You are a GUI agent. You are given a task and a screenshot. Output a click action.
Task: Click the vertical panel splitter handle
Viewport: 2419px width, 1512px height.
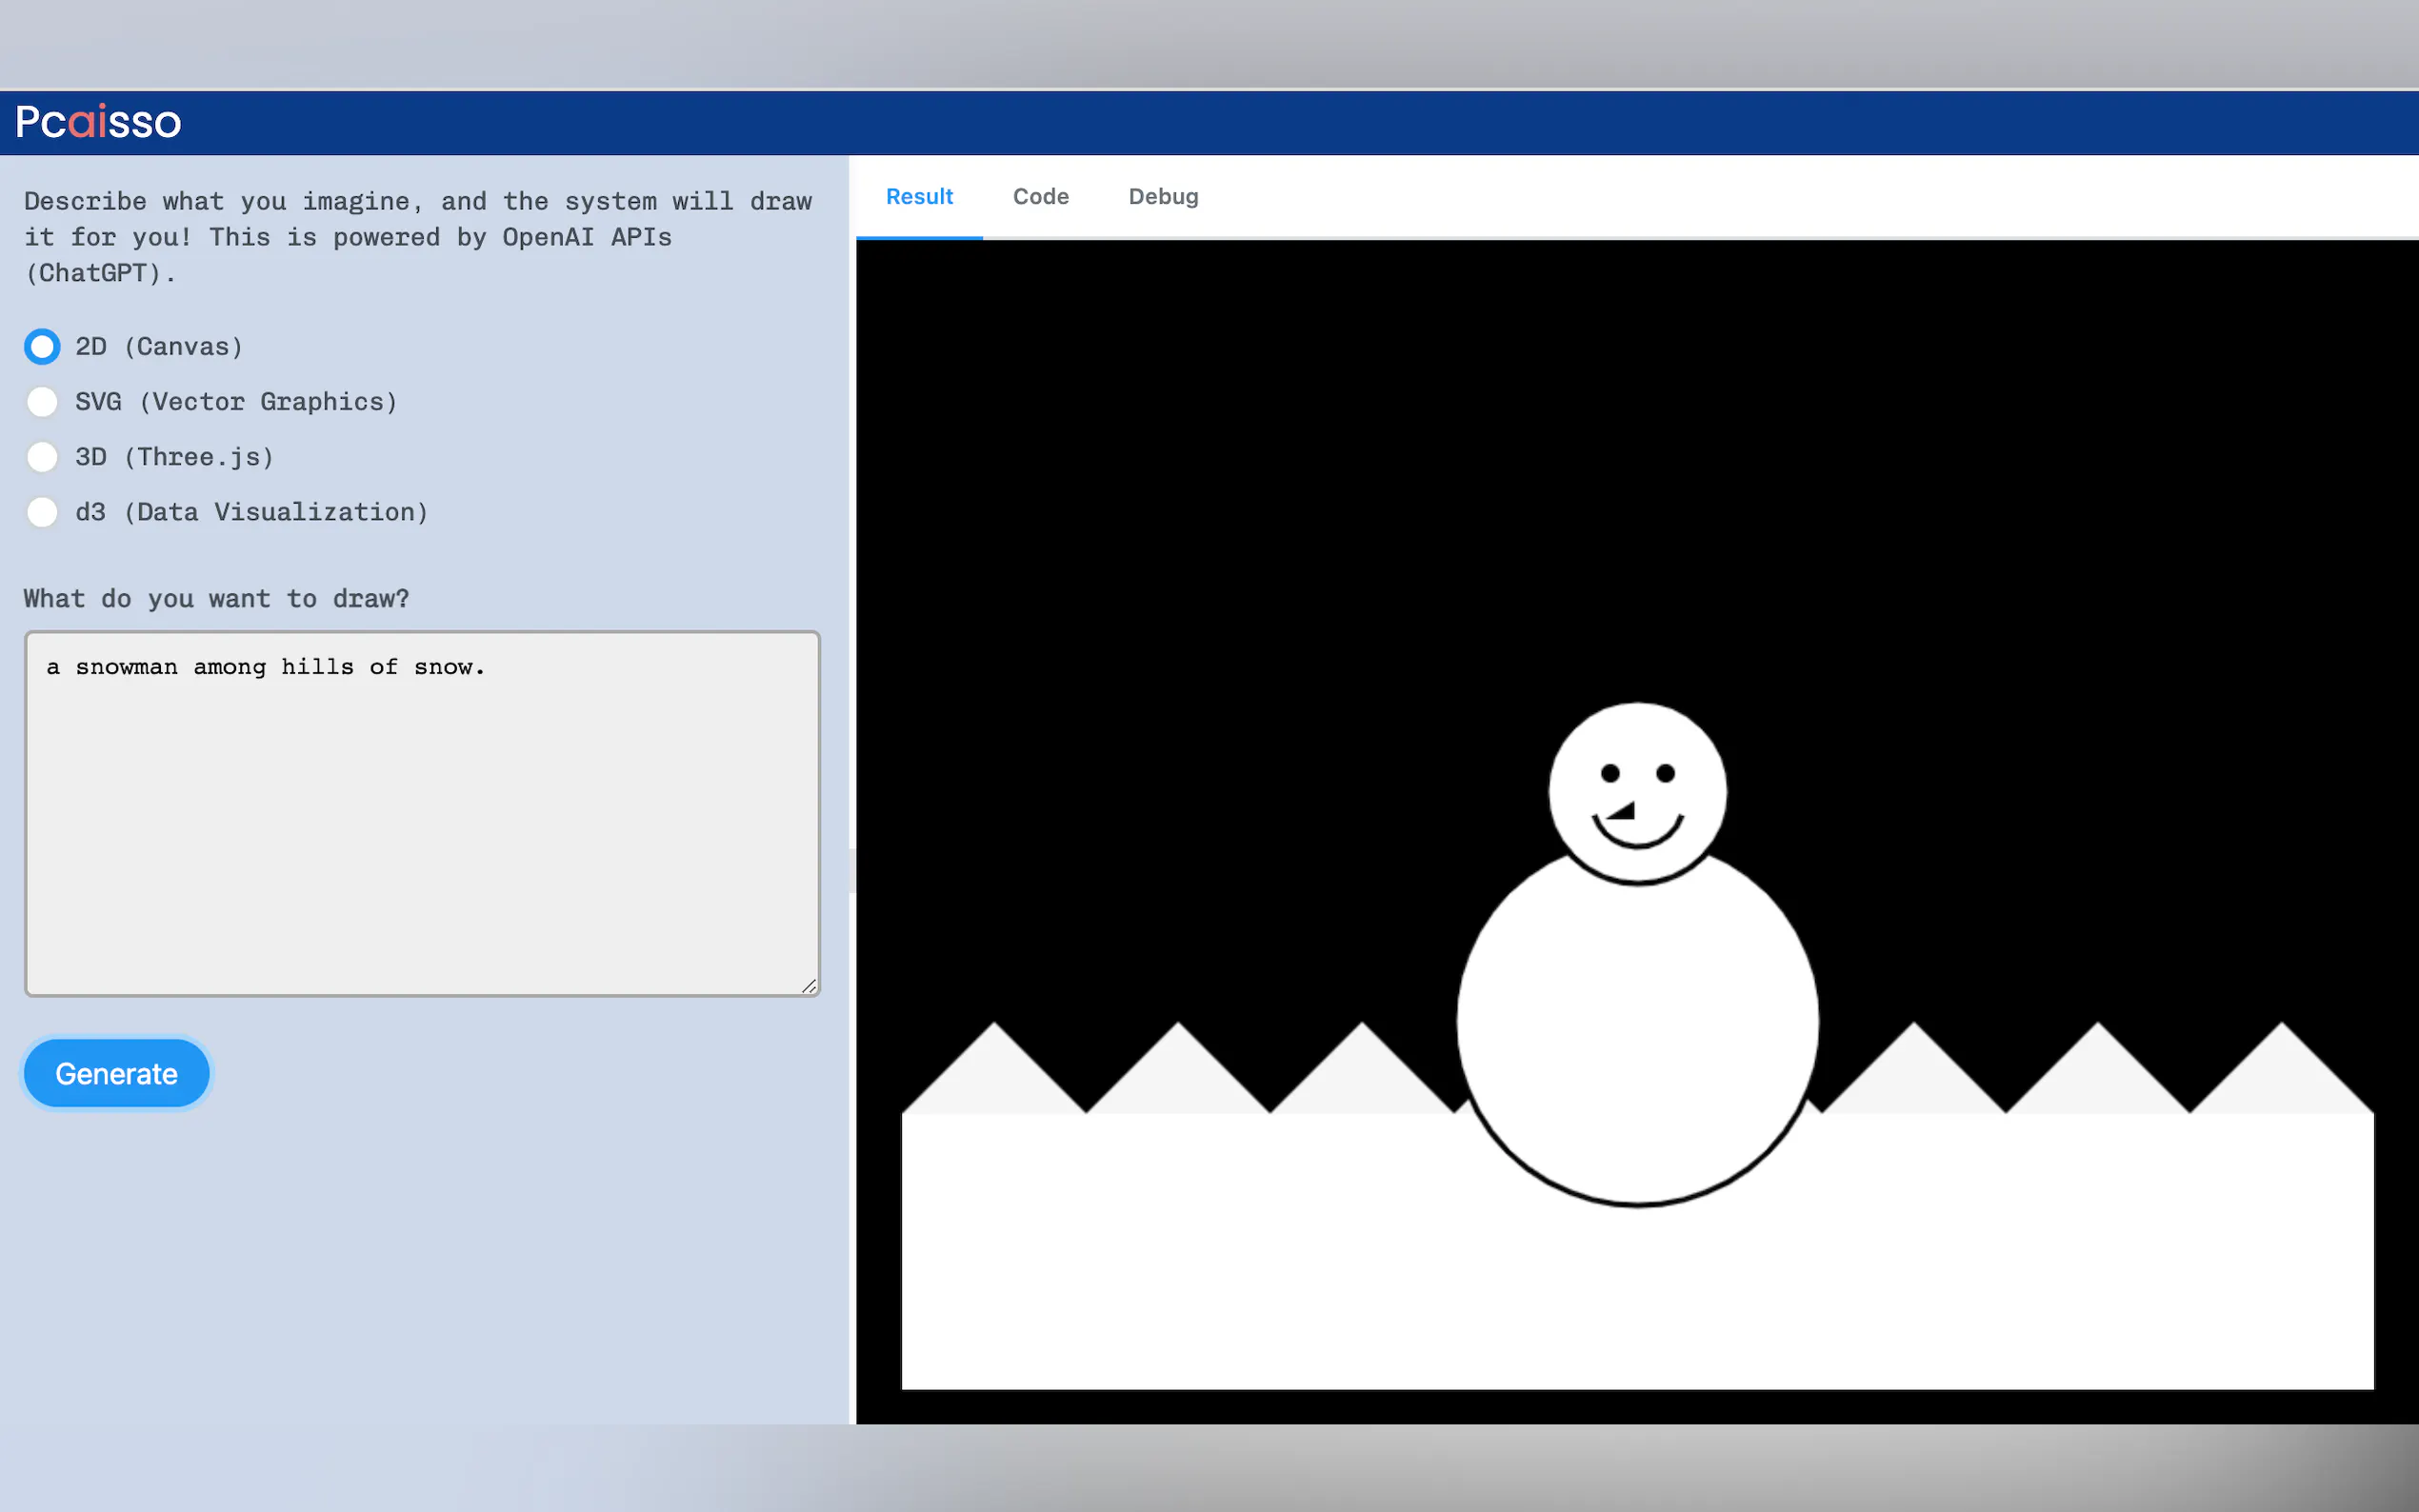852,870
